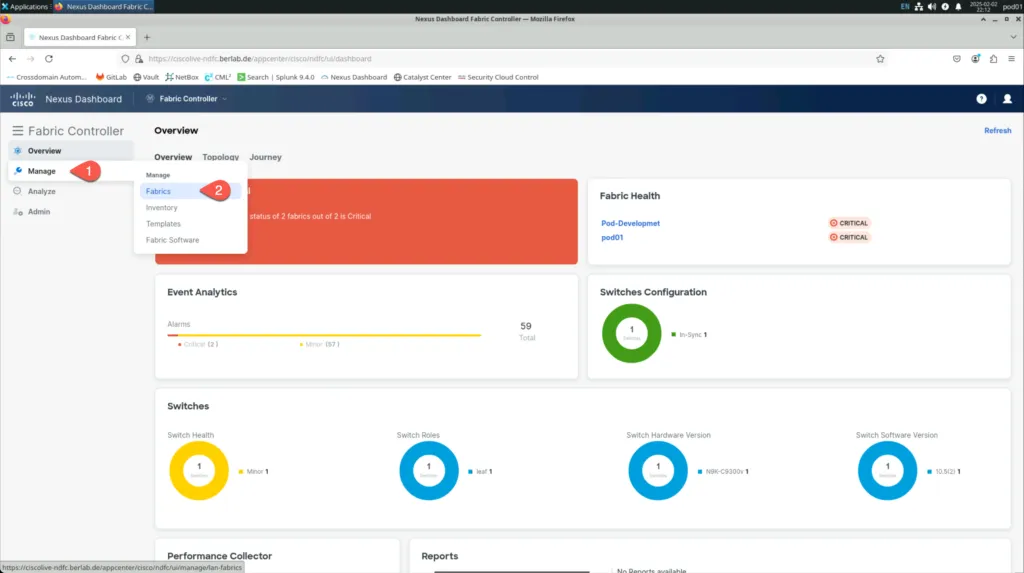
Task: Expand the Fabric Controller app dropdown
Action: [188, 99]
